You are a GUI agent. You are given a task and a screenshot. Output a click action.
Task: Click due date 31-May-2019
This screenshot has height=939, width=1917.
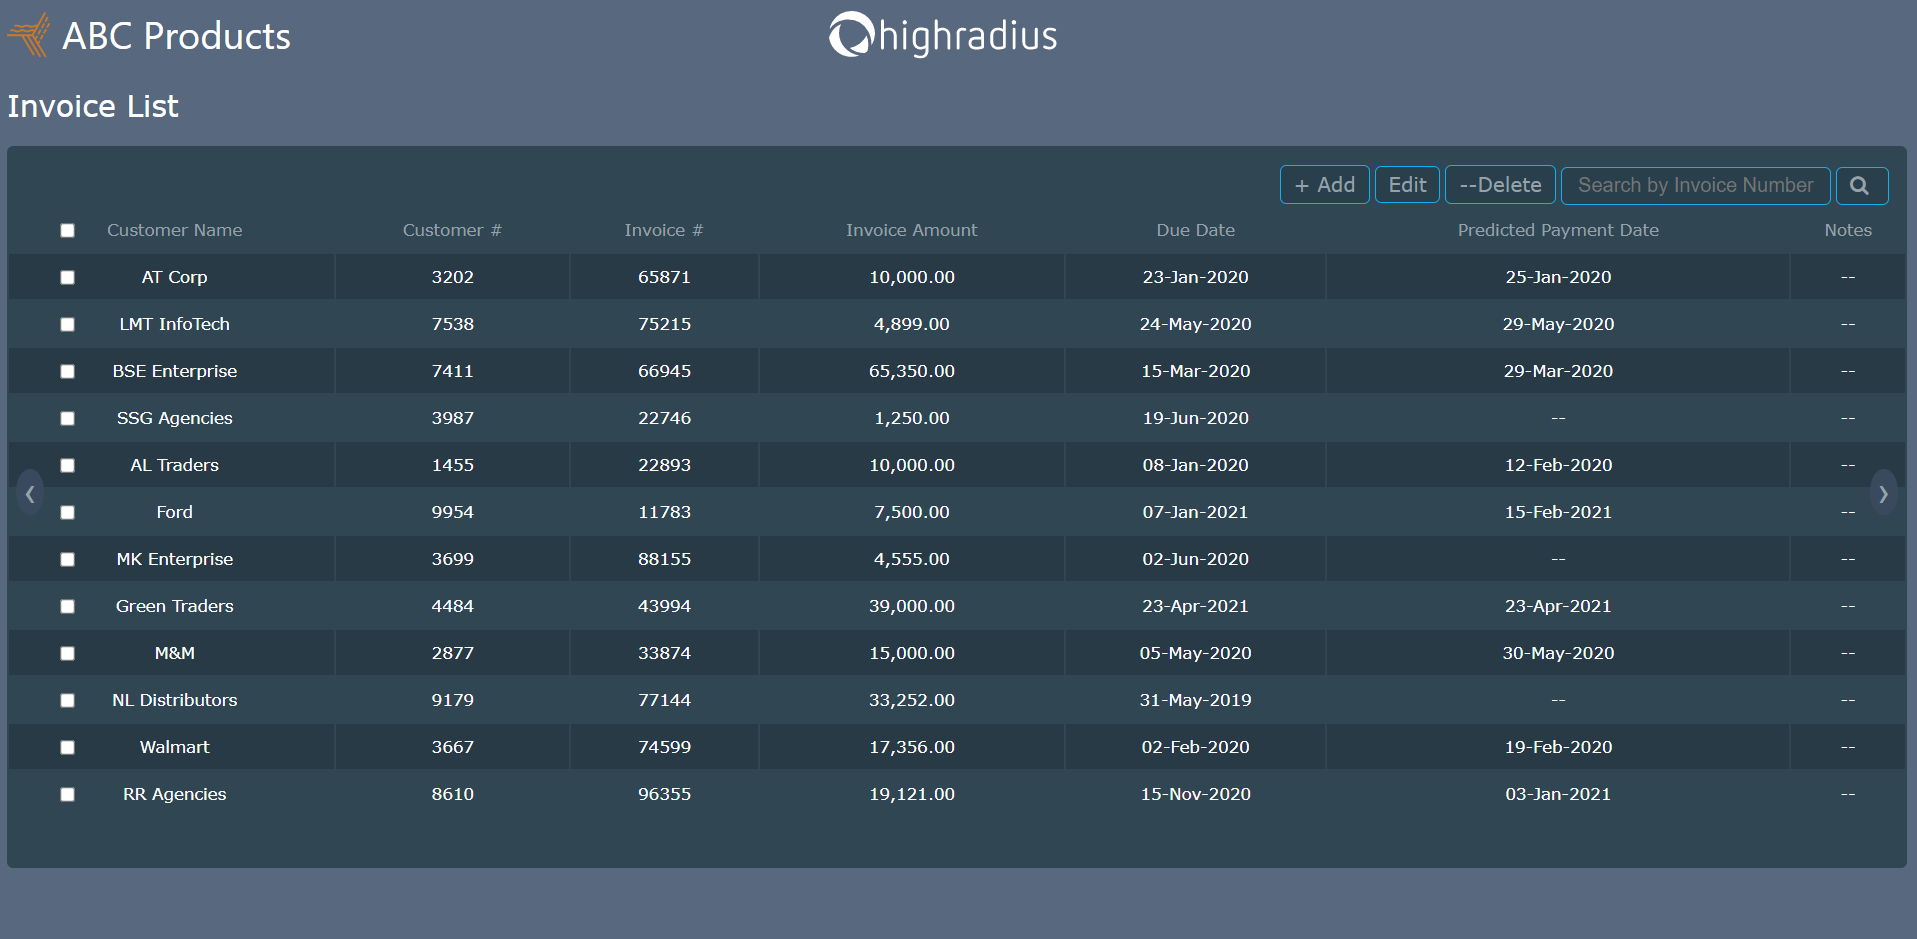point(1195,700)
